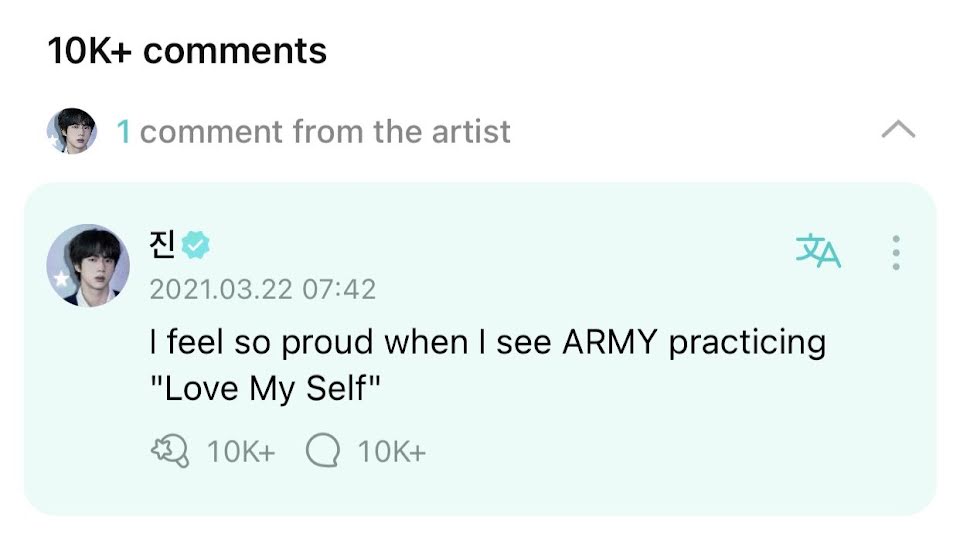
Task: Tap the small artist avatar in header
Action: (72, 132)
